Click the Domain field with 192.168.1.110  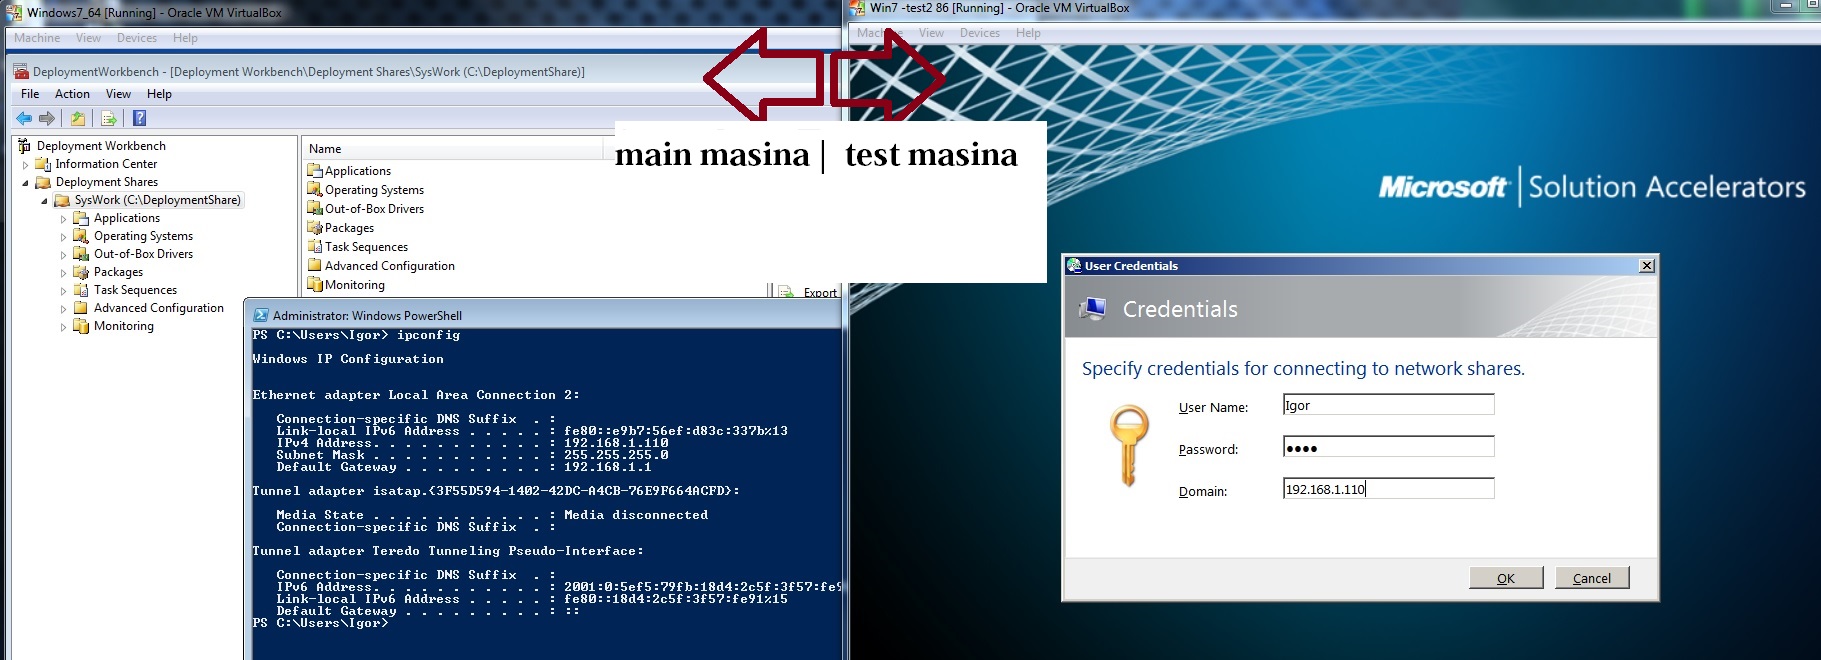coord(1389,489)
